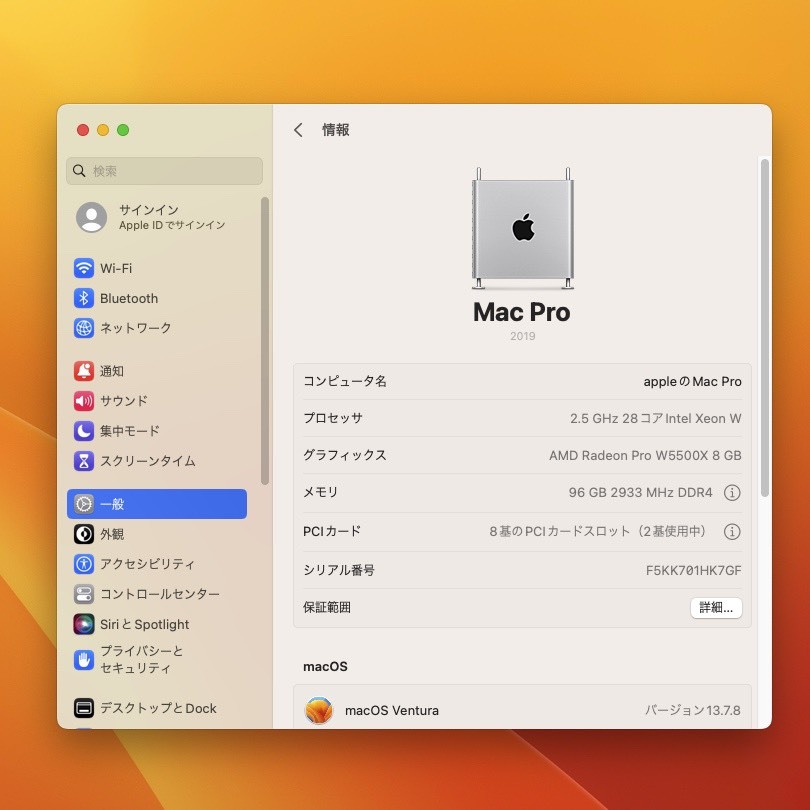Viewport: 810px width, 810px height.
Task: Click the 'グラフィックス' row label
Action: (x=345, y=455)
